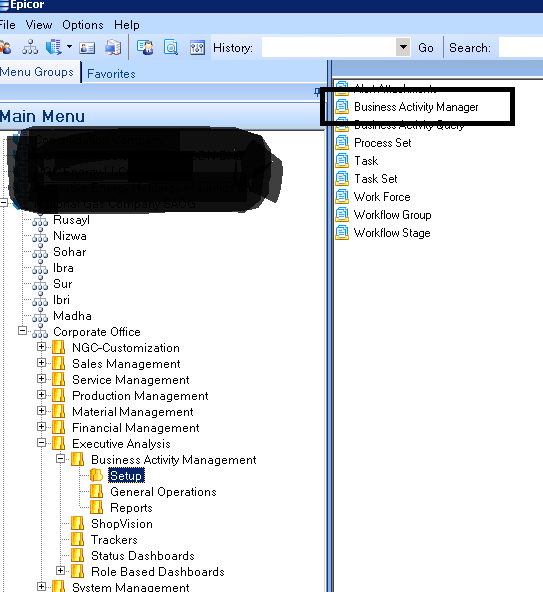Switch to the Menu Groups tab
This screenshot has width=543, height=592.
click(x=37, y=72)
